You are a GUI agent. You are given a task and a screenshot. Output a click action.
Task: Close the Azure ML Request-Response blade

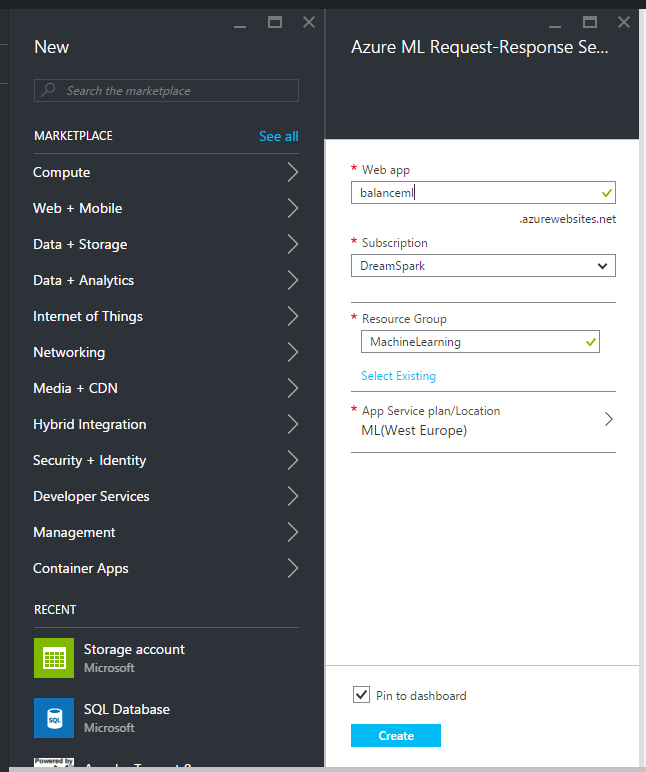point(624,22)
